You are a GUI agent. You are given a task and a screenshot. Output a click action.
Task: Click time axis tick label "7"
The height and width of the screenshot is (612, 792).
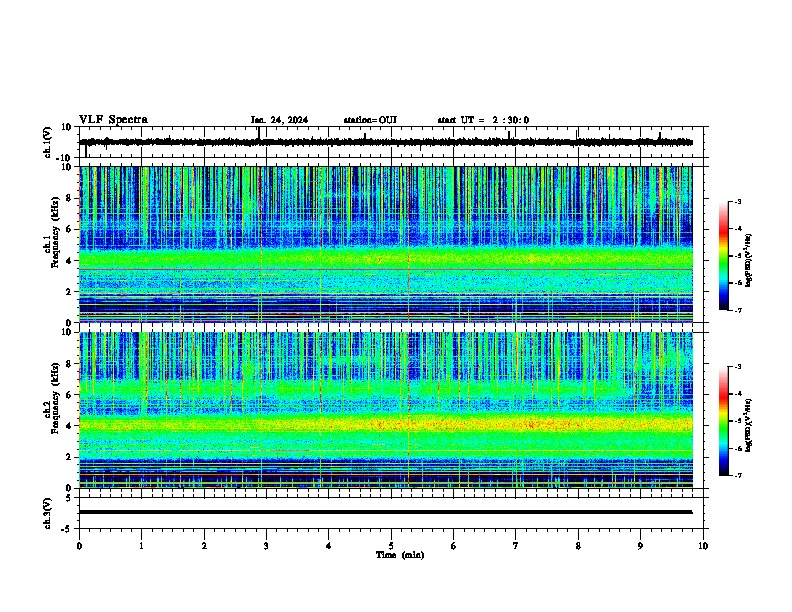516,546
